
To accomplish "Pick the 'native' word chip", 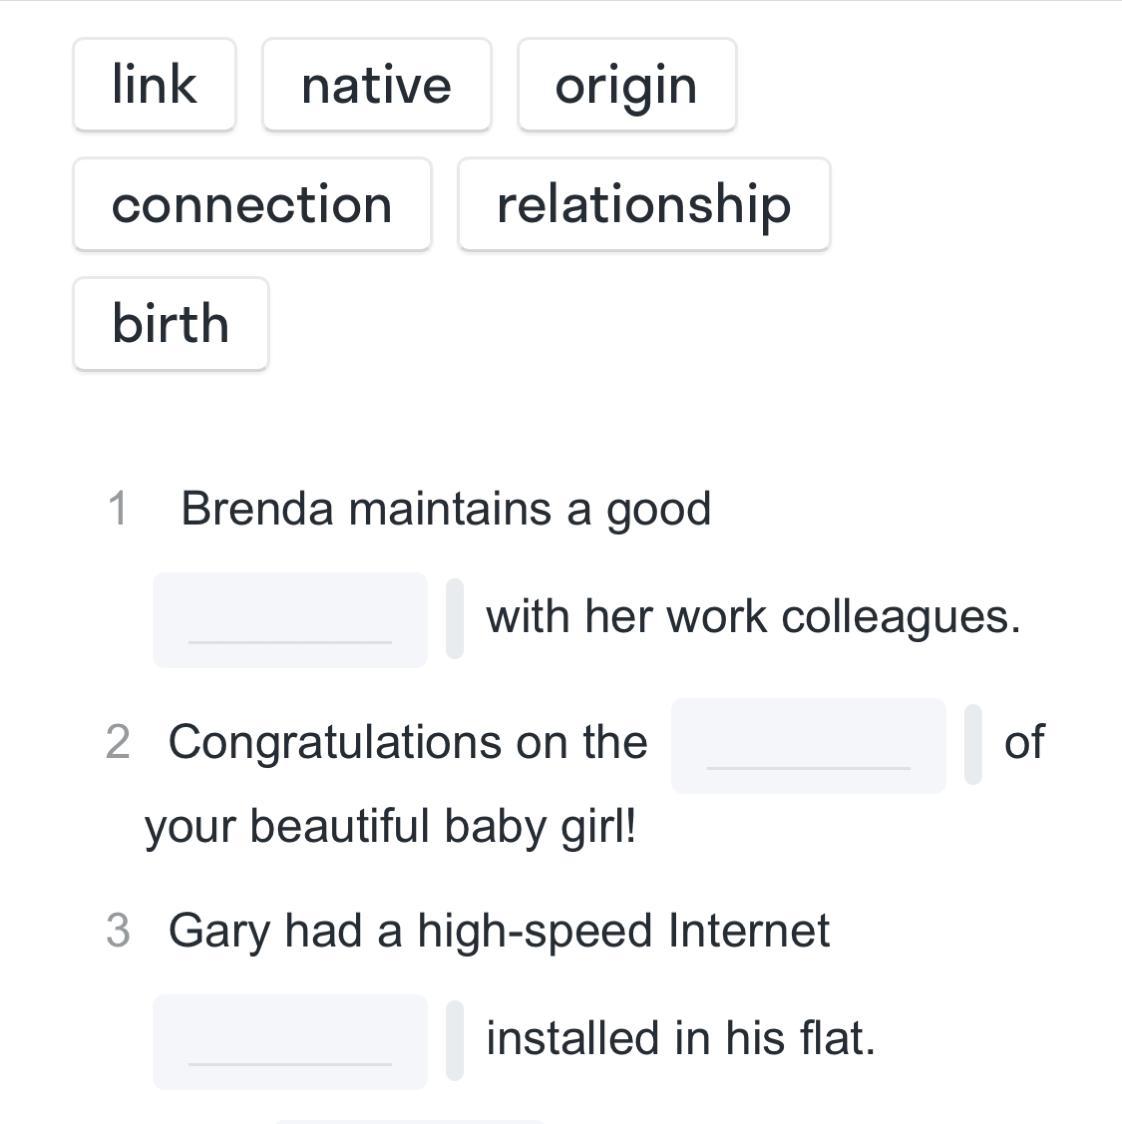I will click(376, 85).
